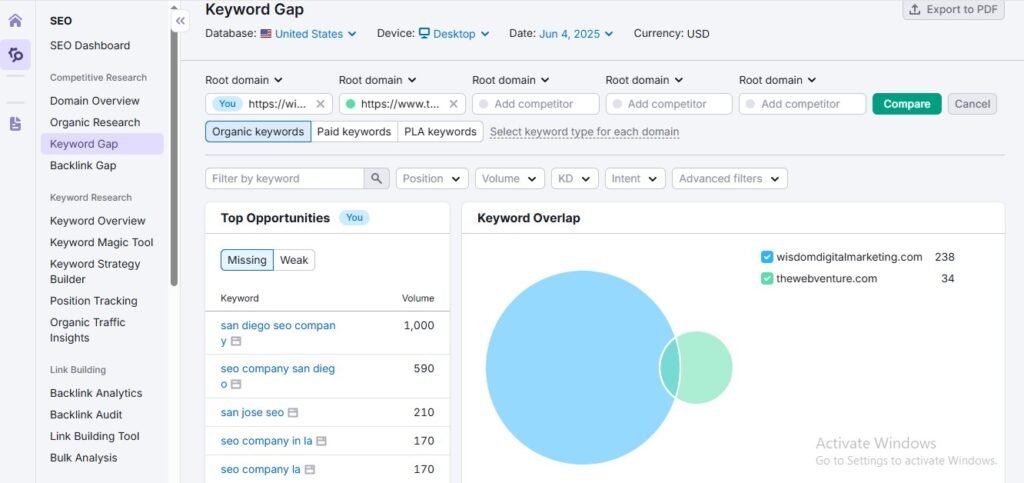
Task: Open Link Building Tool in sidebar
Action: 95,436
